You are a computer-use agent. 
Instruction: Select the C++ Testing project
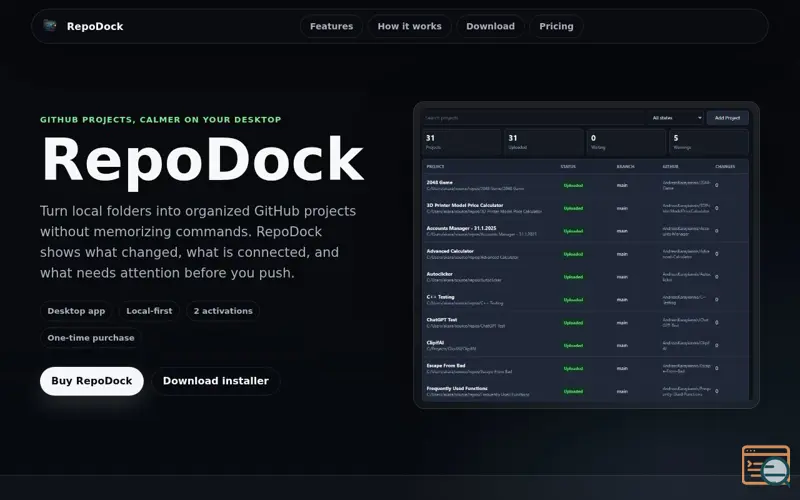click(585, 299)
